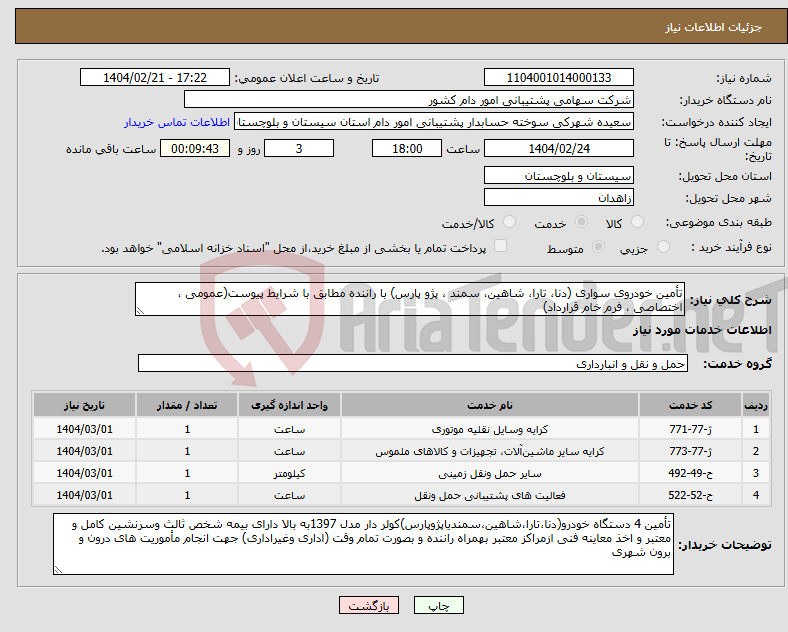The height and width of the screenshot is (632, 788).
Task: Click the بازگشت back button
Action: (x=369, y=606)
